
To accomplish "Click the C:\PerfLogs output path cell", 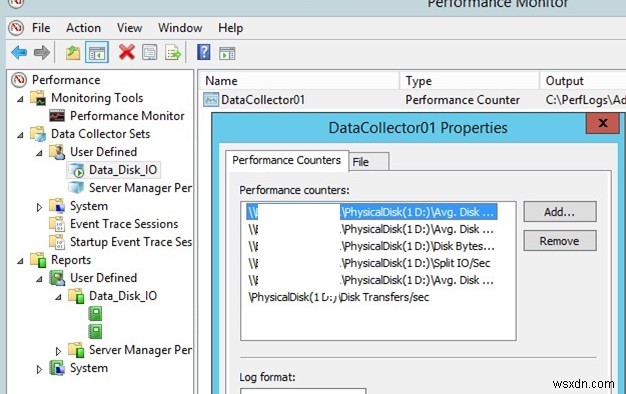I will [x=585, y=100].
